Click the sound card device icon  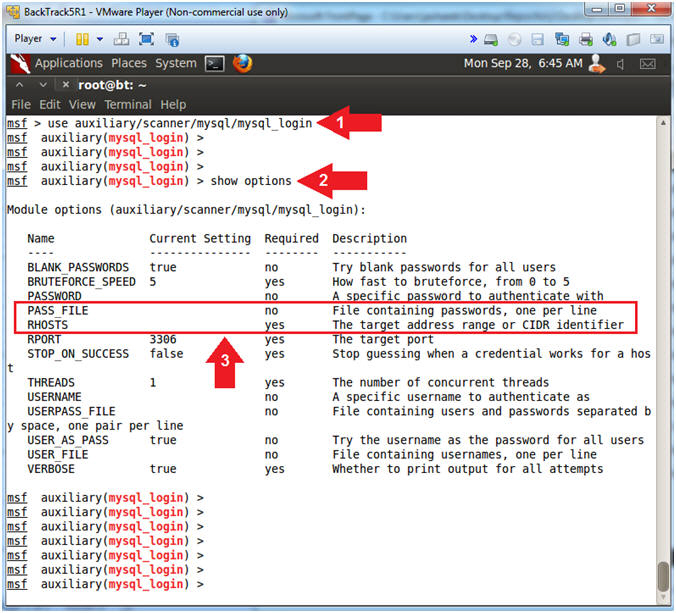click(x=610, y=40)
